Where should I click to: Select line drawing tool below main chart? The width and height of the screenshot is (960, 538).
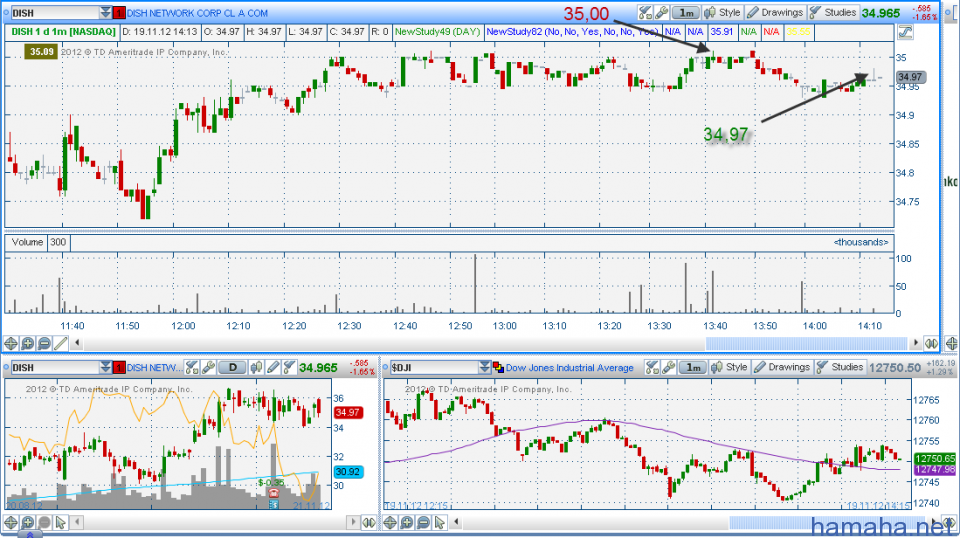click(x=61, y=343)
